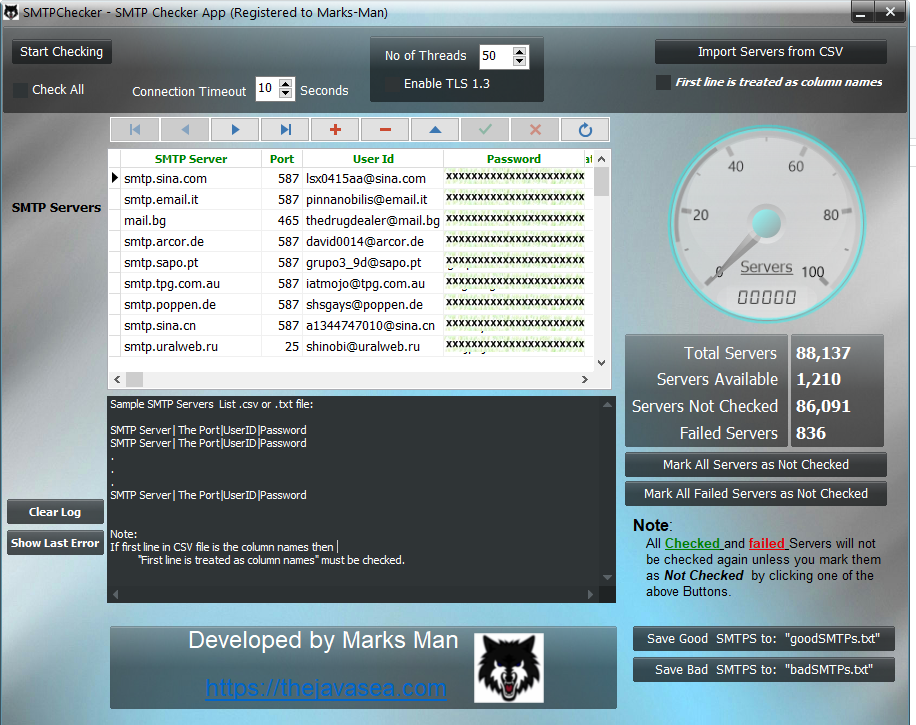Viewport: 916px width, 725px height.
Task: Go to previous server record
Action: coord(185,130)
